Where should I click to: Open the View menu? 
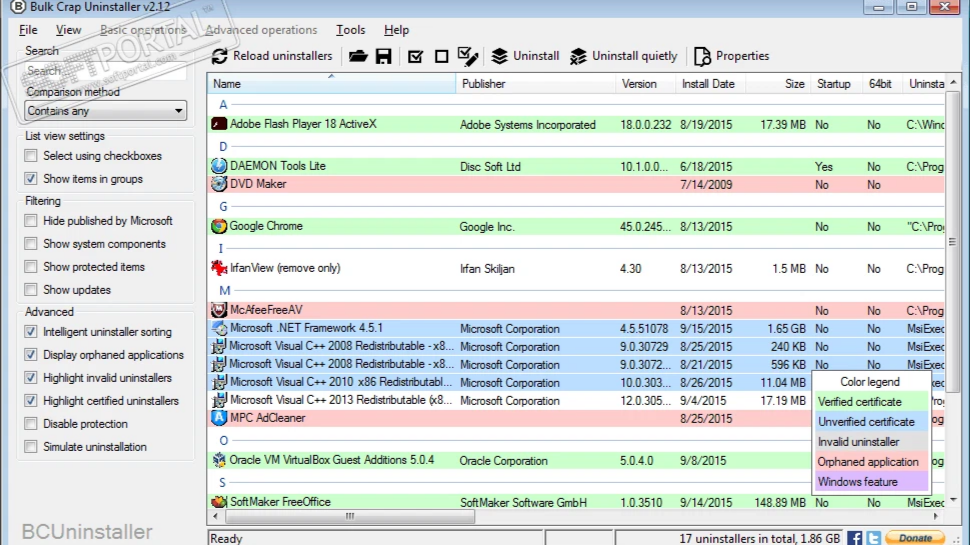pos(68,30)
